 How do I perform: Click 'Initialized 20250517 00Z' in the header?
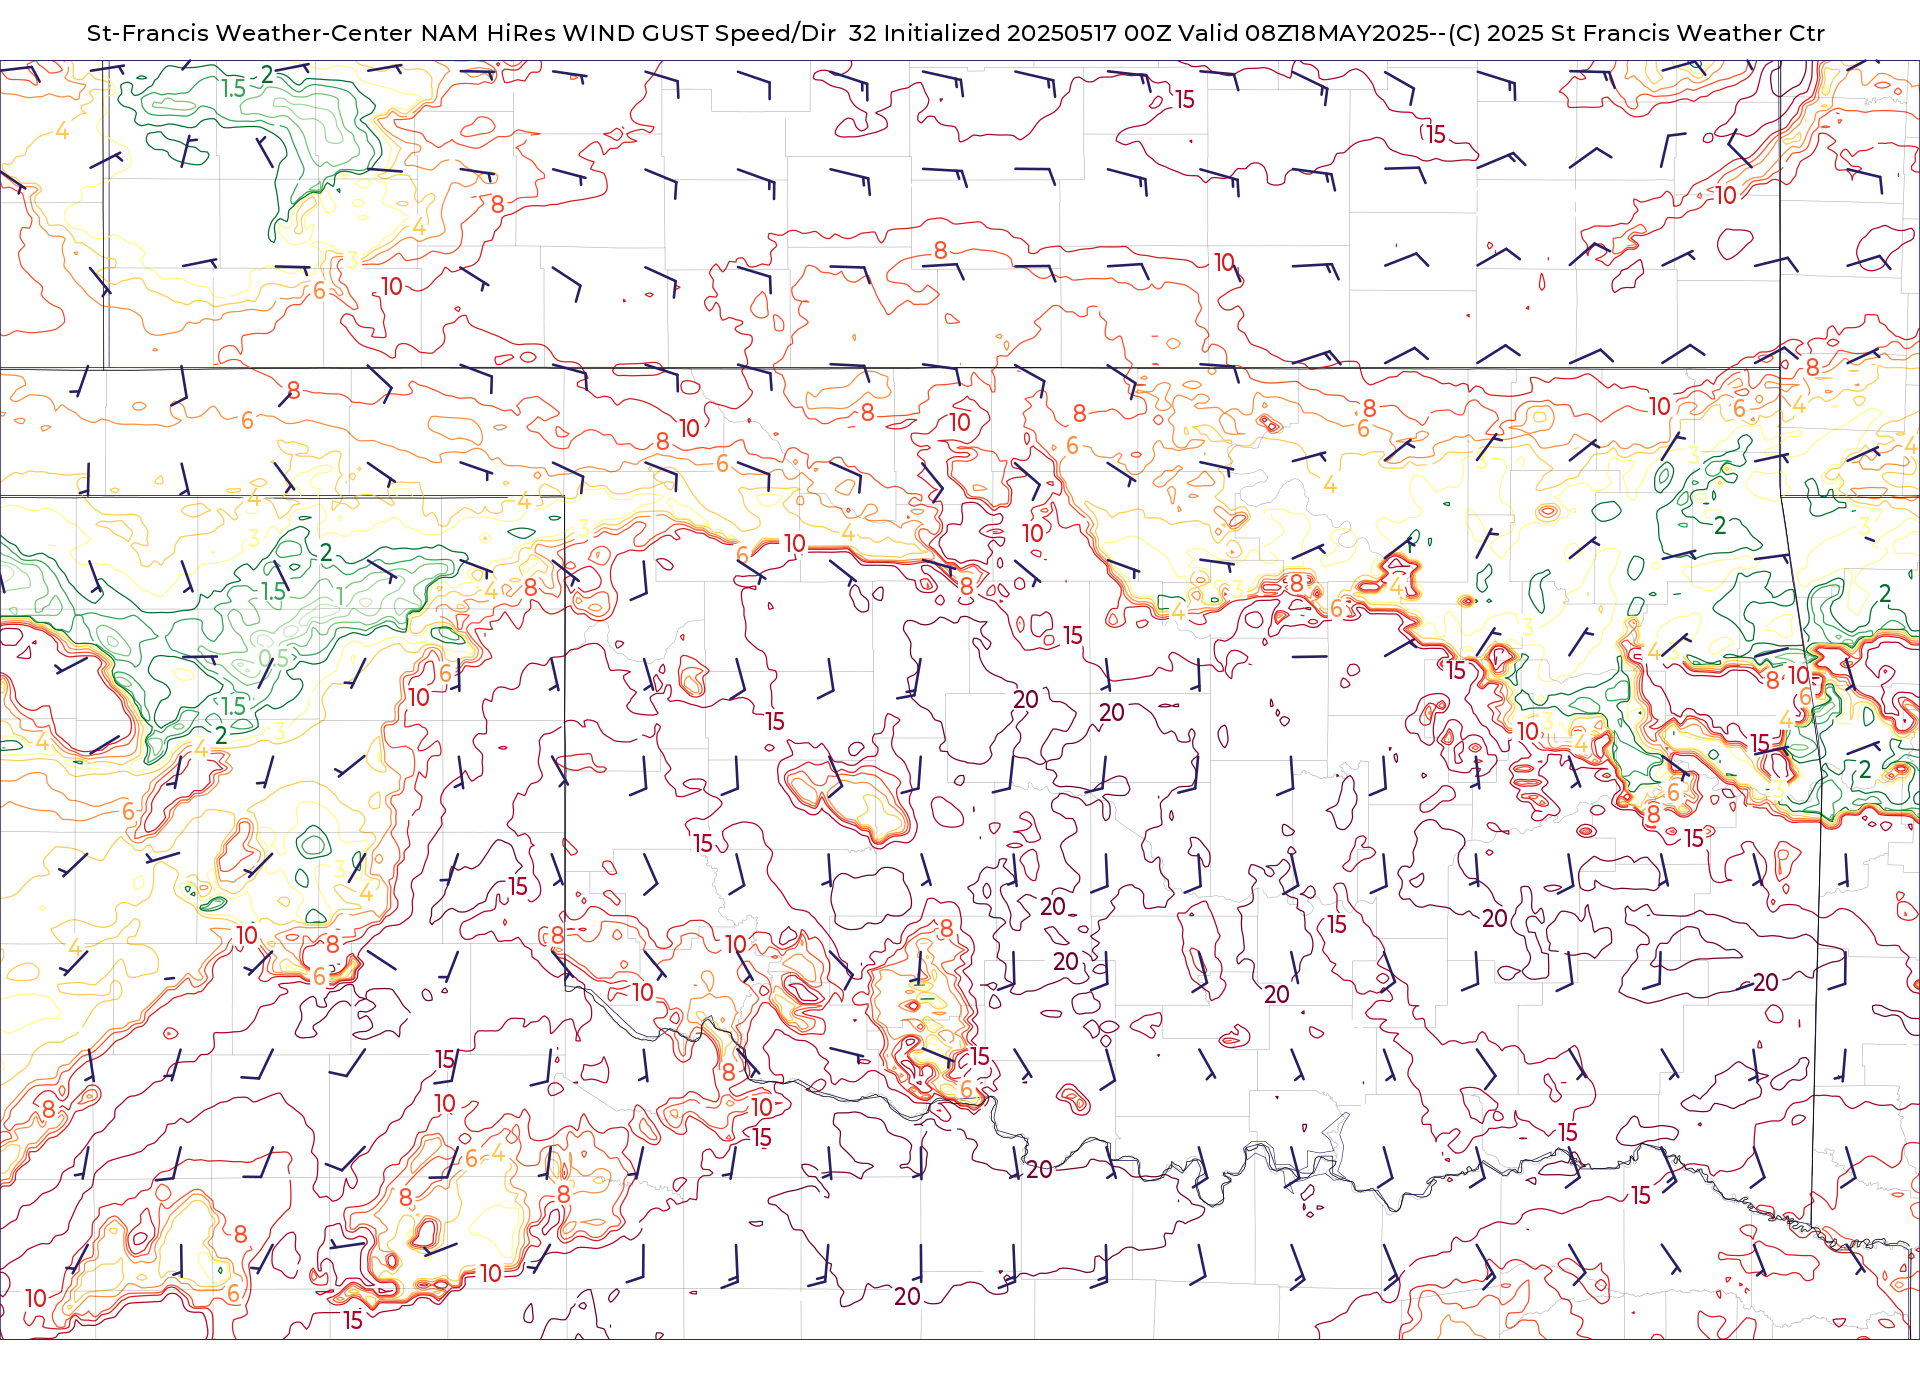[x=1028, y=33]
